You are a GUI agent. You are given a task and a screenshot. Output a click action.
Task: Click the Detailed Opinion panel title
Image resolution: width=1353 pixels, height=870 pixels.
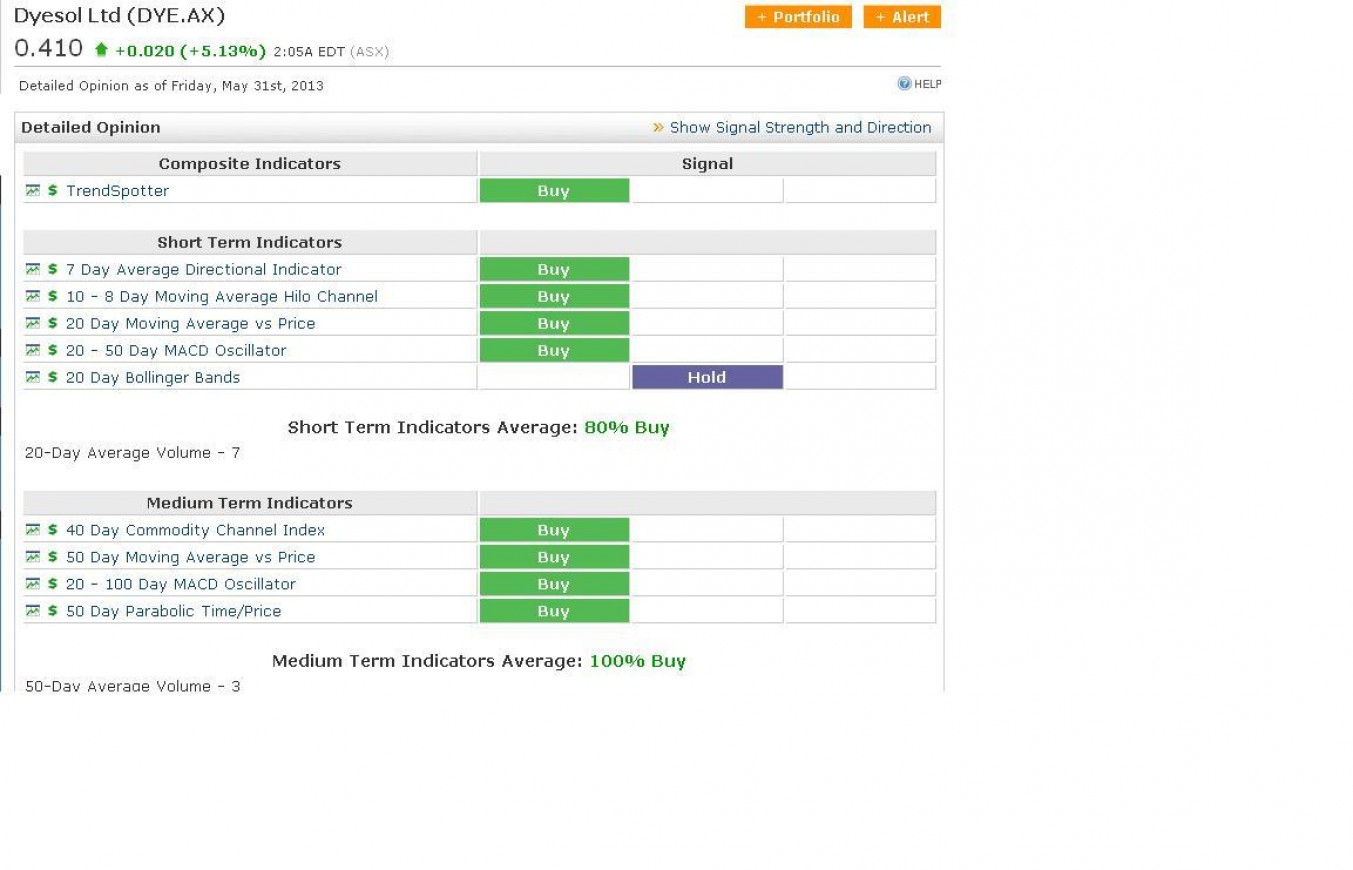(91, 127)
